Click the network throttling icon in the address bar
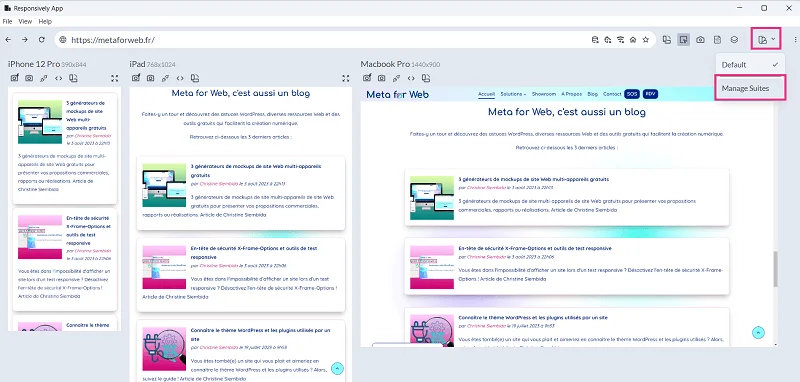 point(620,40)
